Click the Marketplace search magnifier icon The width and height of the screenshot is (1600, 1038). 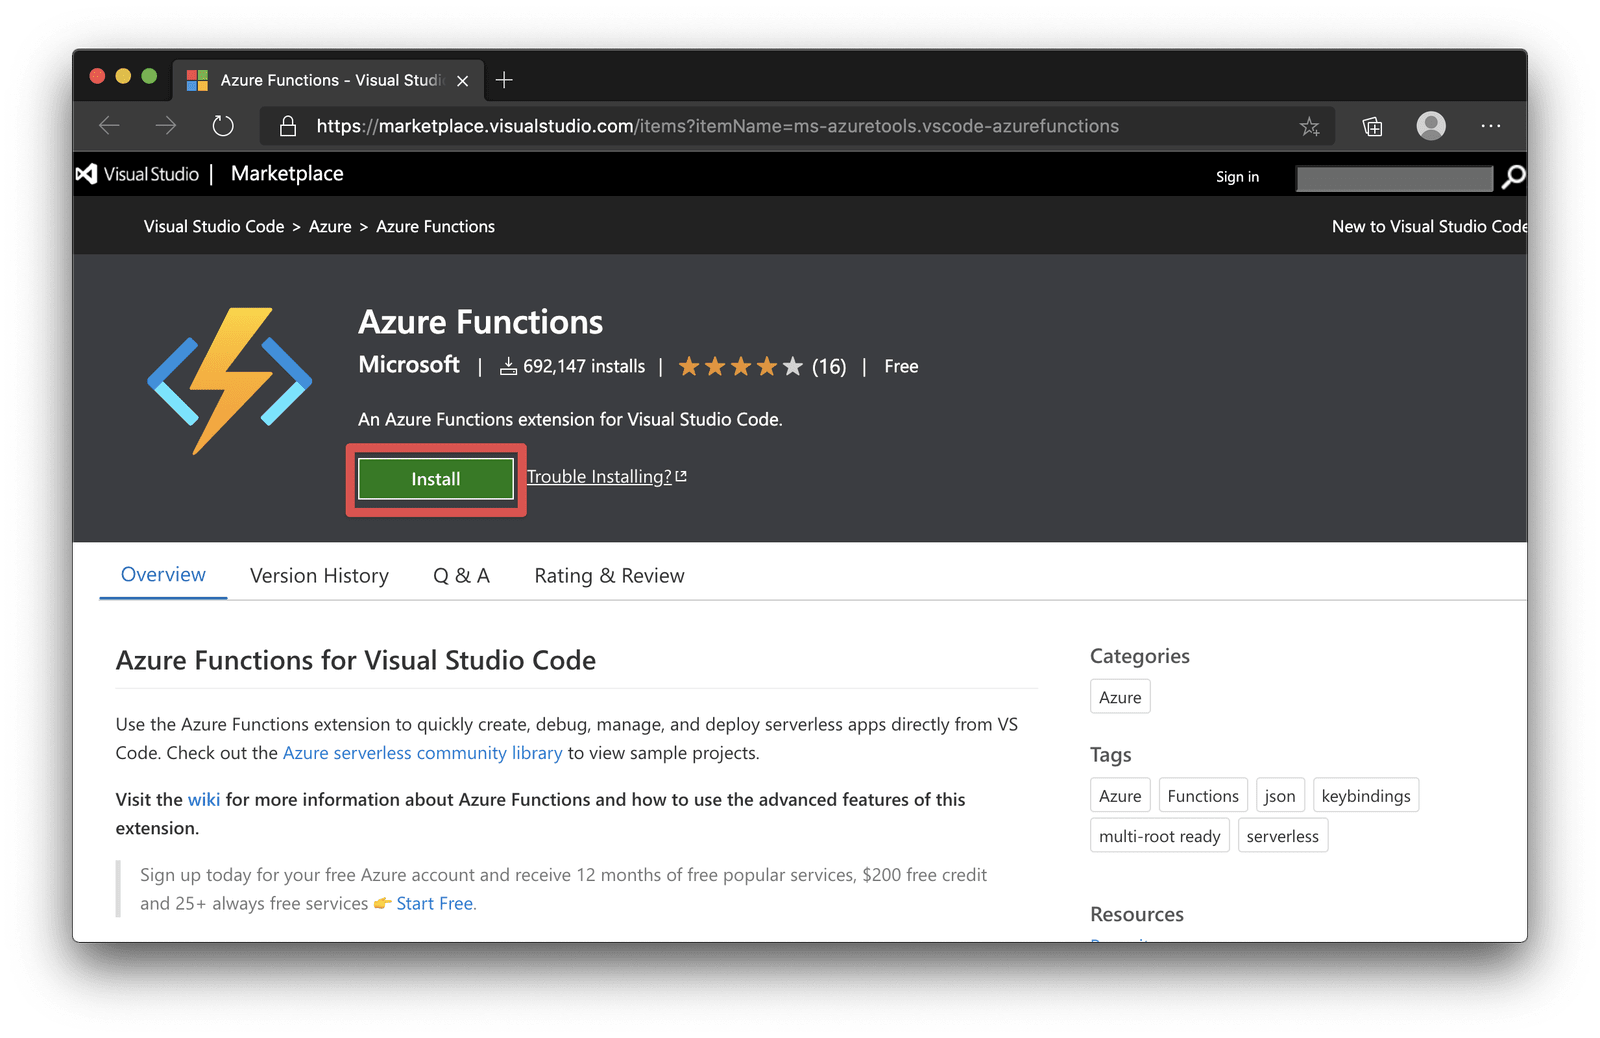point(1513,177)
